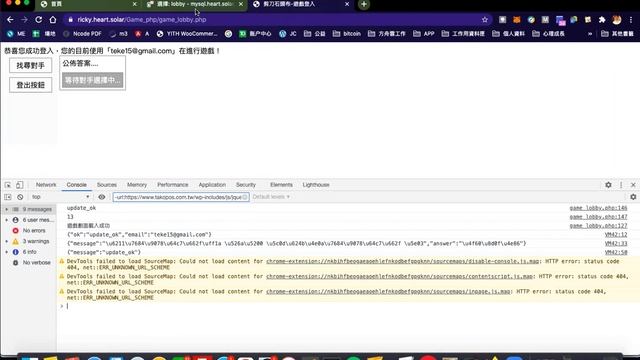Open the game_lobby.php:127 source link
Screen dimensions: 640x360
(x=598, y=226)
